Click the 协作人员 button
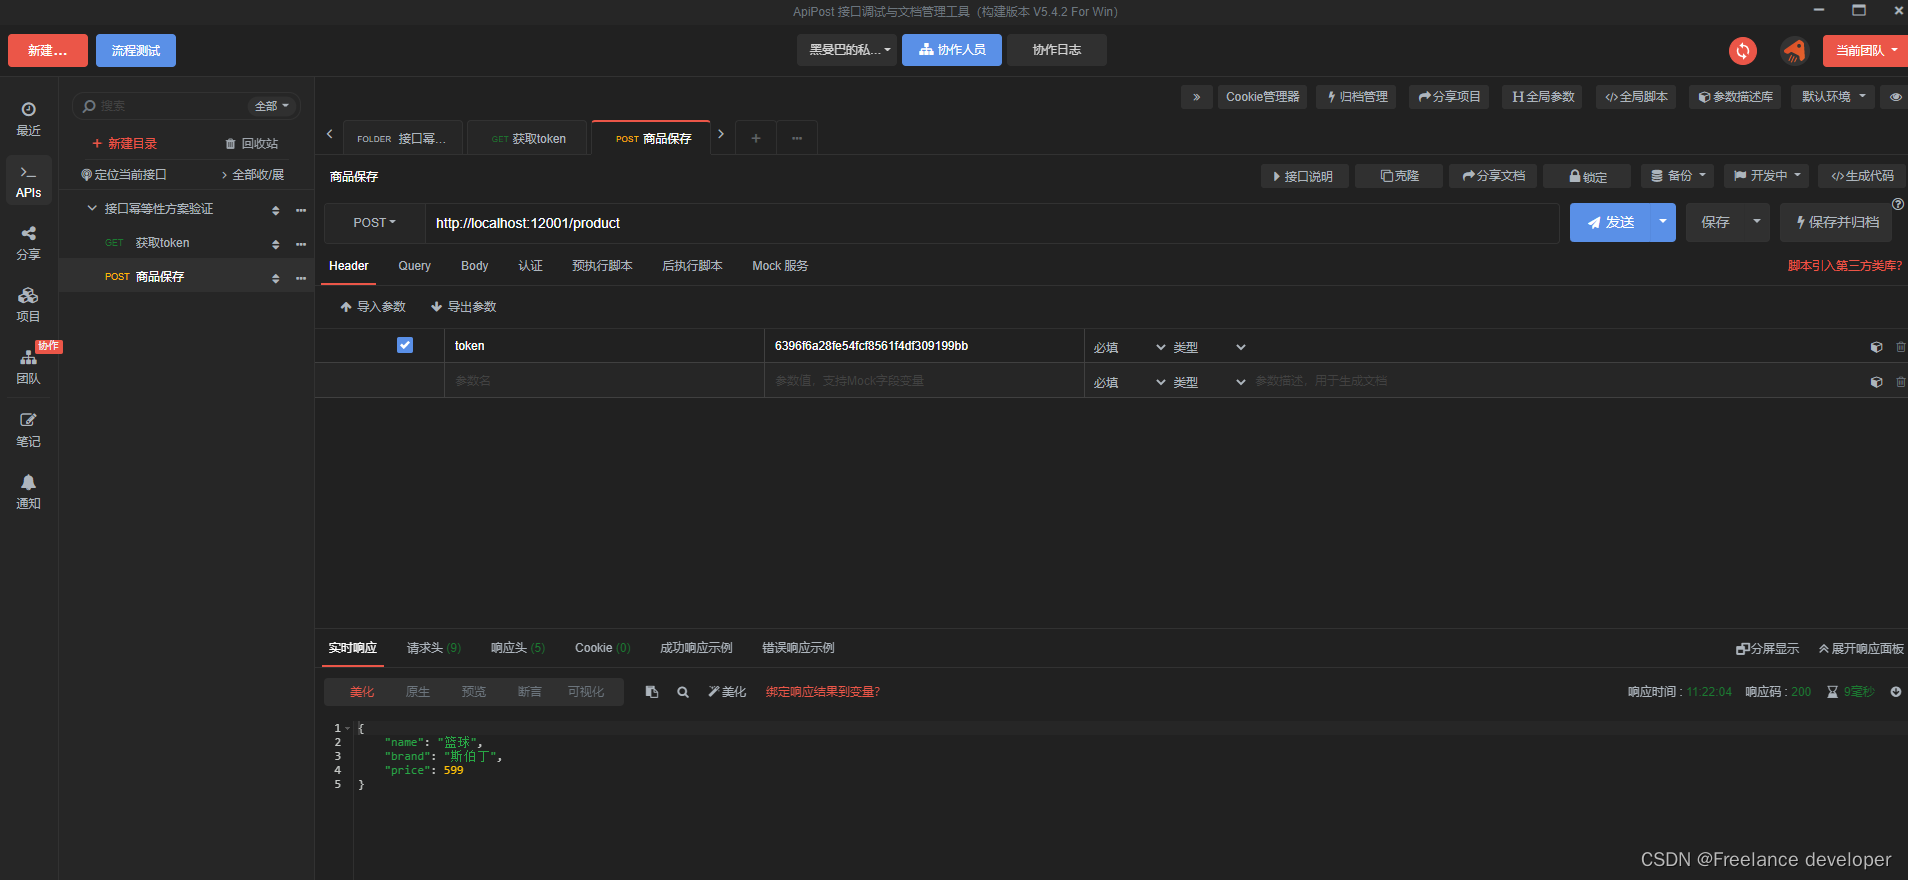Screen dimensions: 1908x880 [952, 50]
